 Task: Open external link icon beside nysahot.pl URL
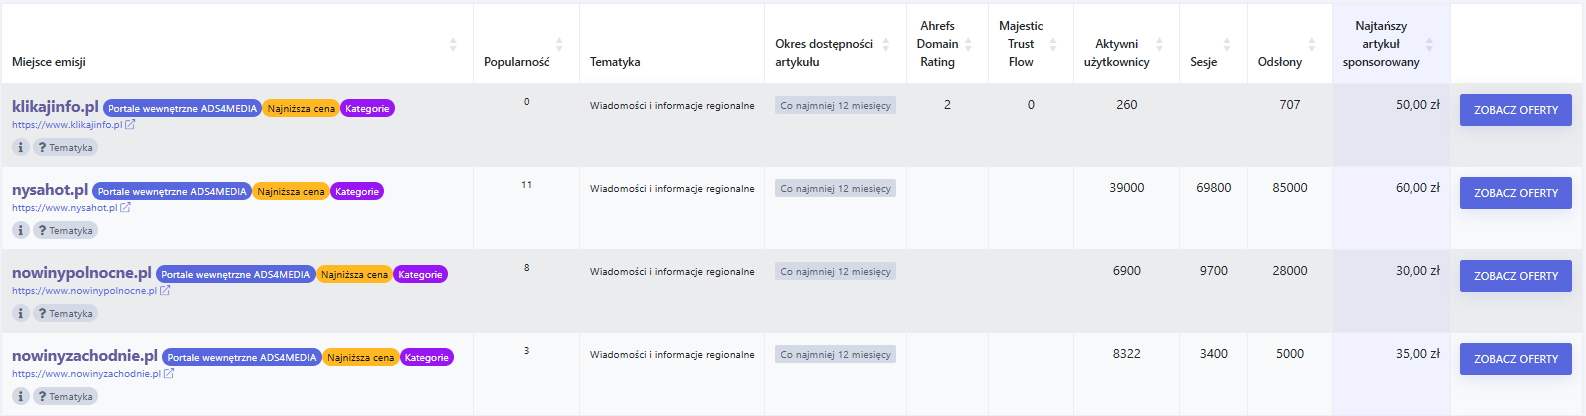125,208
